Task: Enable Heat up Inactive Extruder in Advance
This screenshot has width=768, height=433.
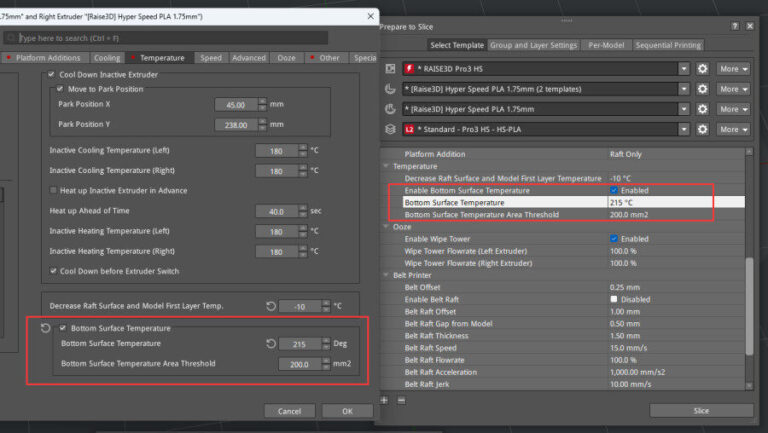Action: click(53, 190)
